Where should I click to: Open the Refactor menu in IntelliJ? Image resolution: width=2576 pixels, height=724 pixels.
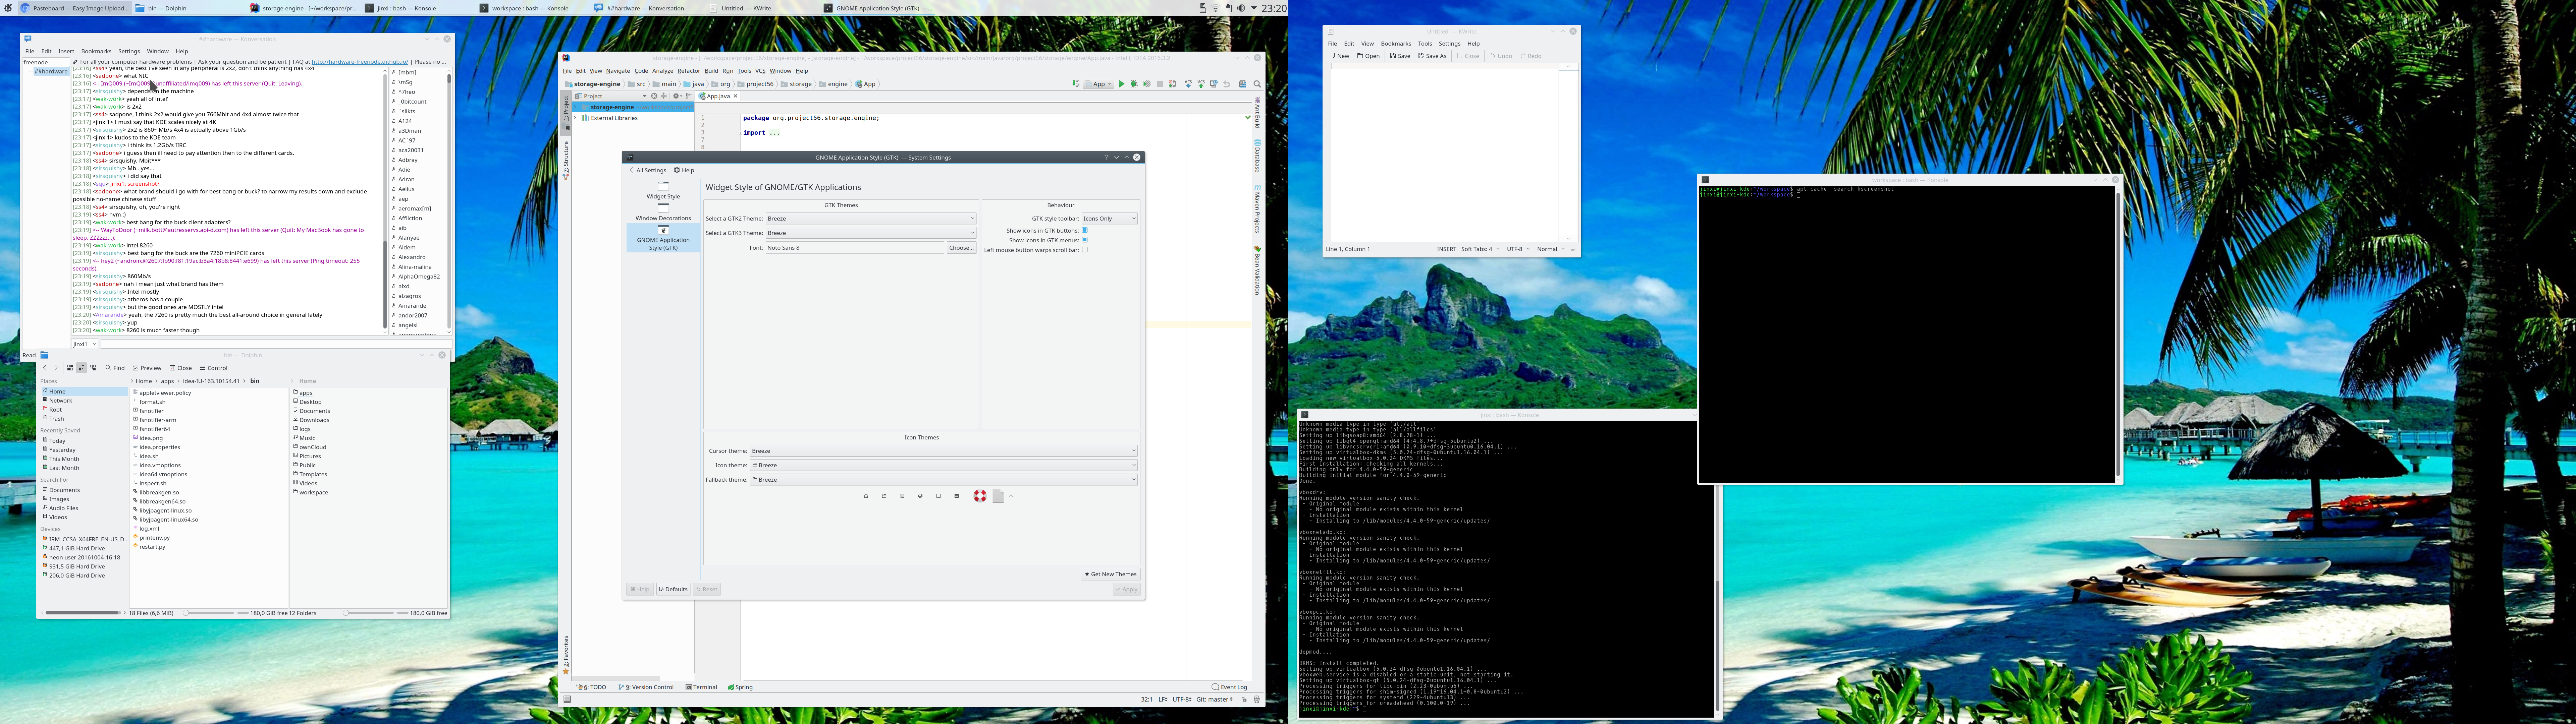[689, 71]
